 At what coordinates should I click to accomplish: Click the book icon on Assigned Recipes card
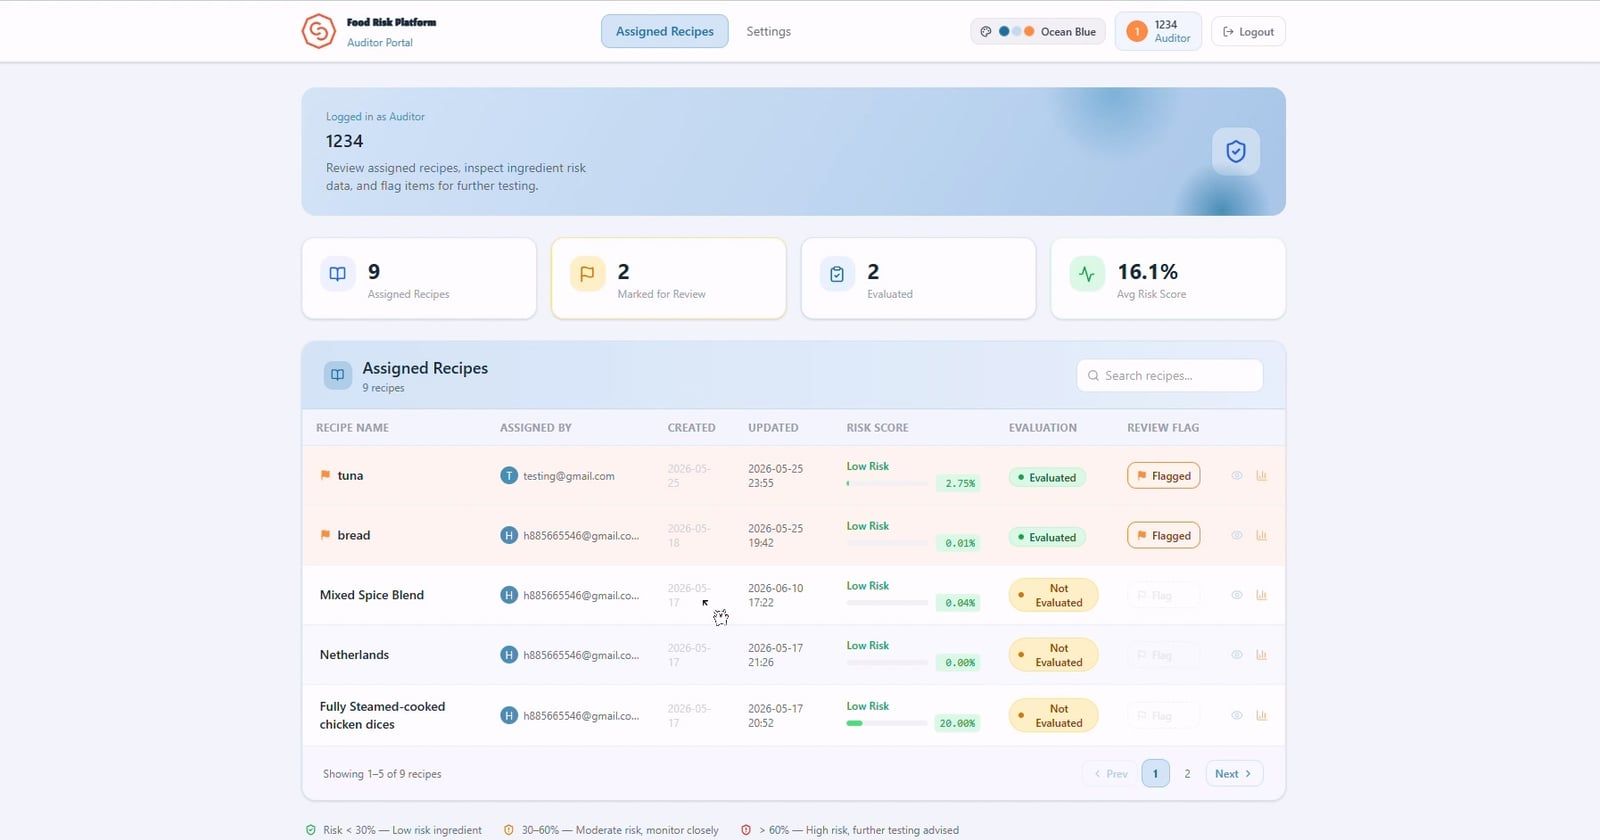(x=337, y=273)
